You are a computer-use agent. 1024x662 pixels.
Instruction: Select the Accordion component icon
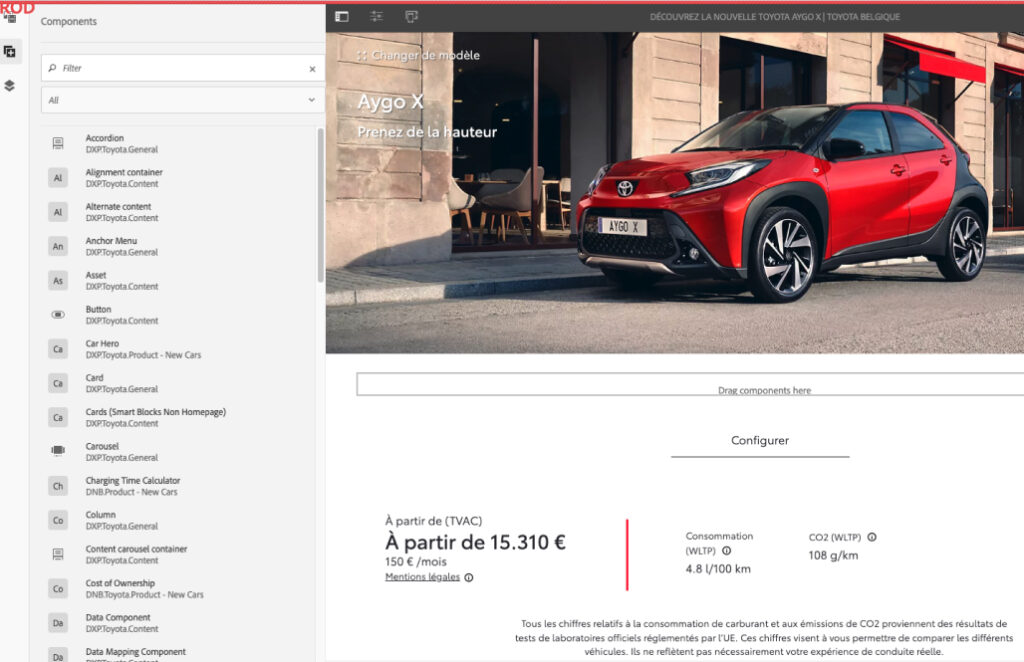(58, 144)
